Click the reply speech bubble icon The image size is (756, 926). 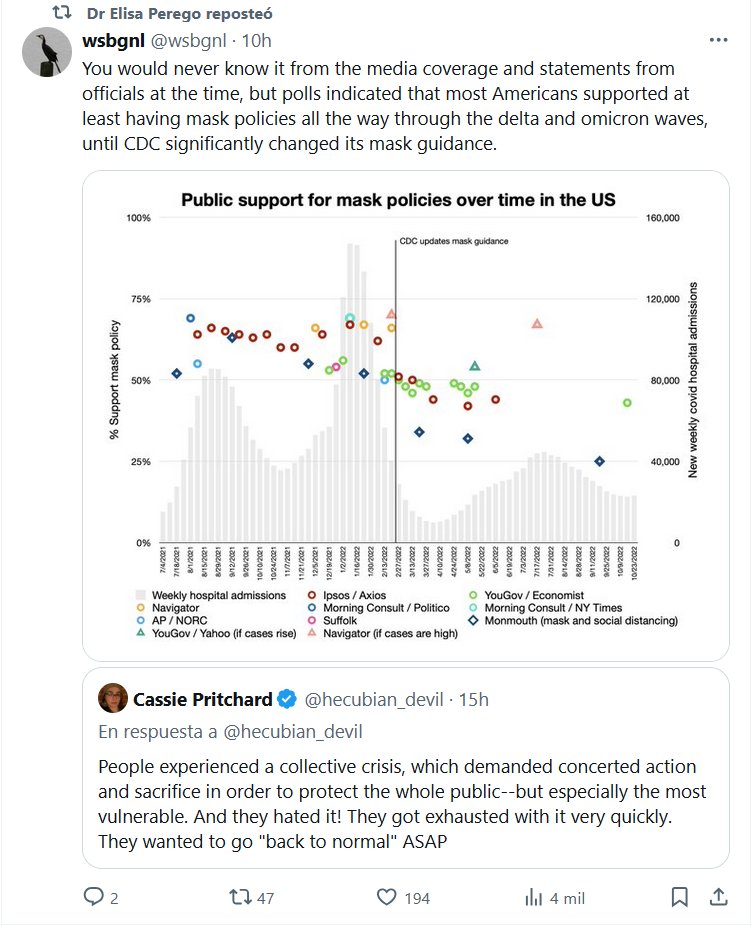[93, 897]
